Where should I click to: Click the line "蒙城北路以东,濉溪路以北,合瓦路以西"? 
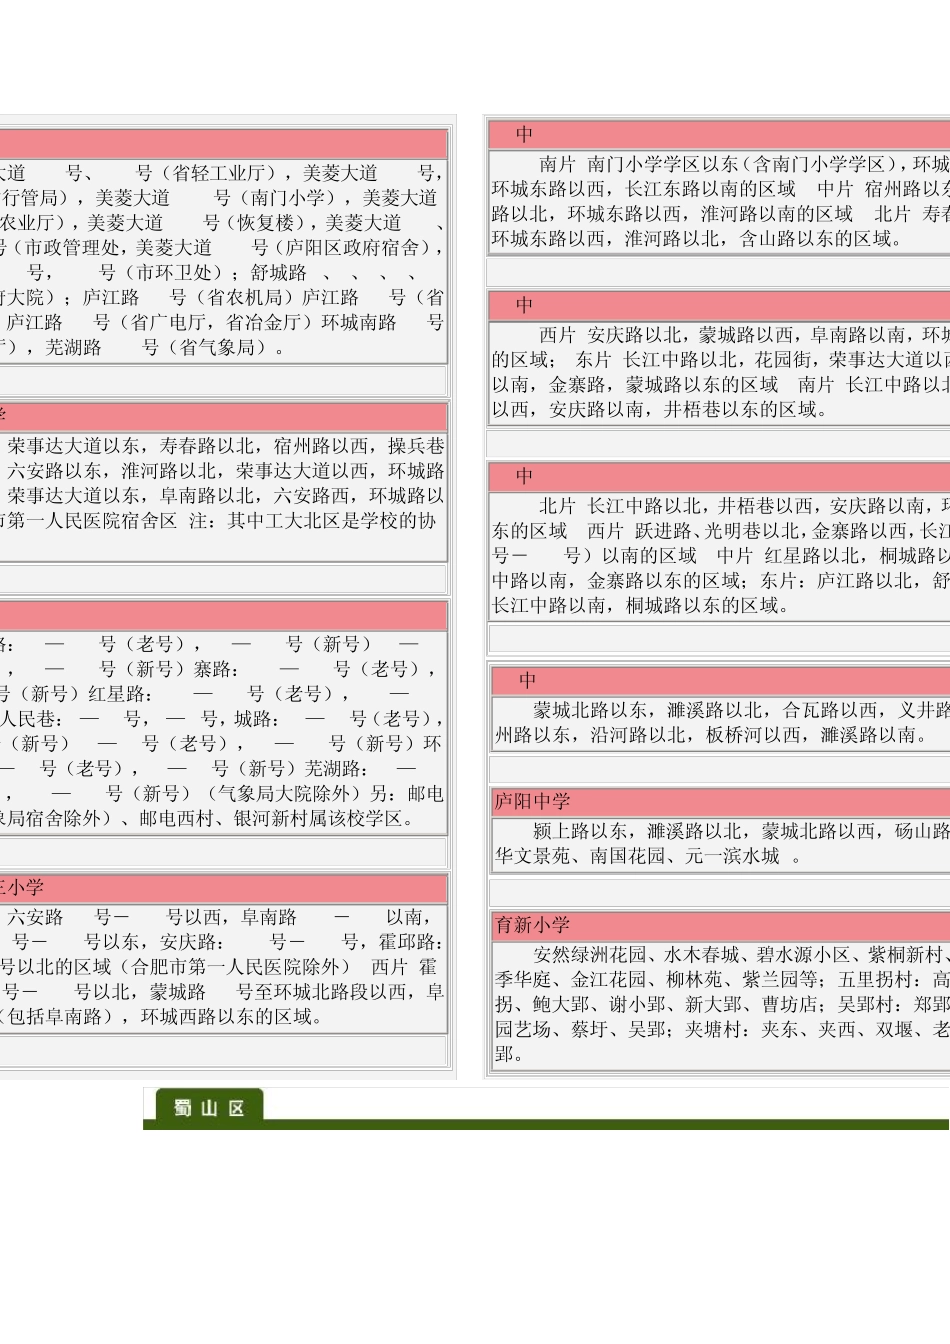741,711
